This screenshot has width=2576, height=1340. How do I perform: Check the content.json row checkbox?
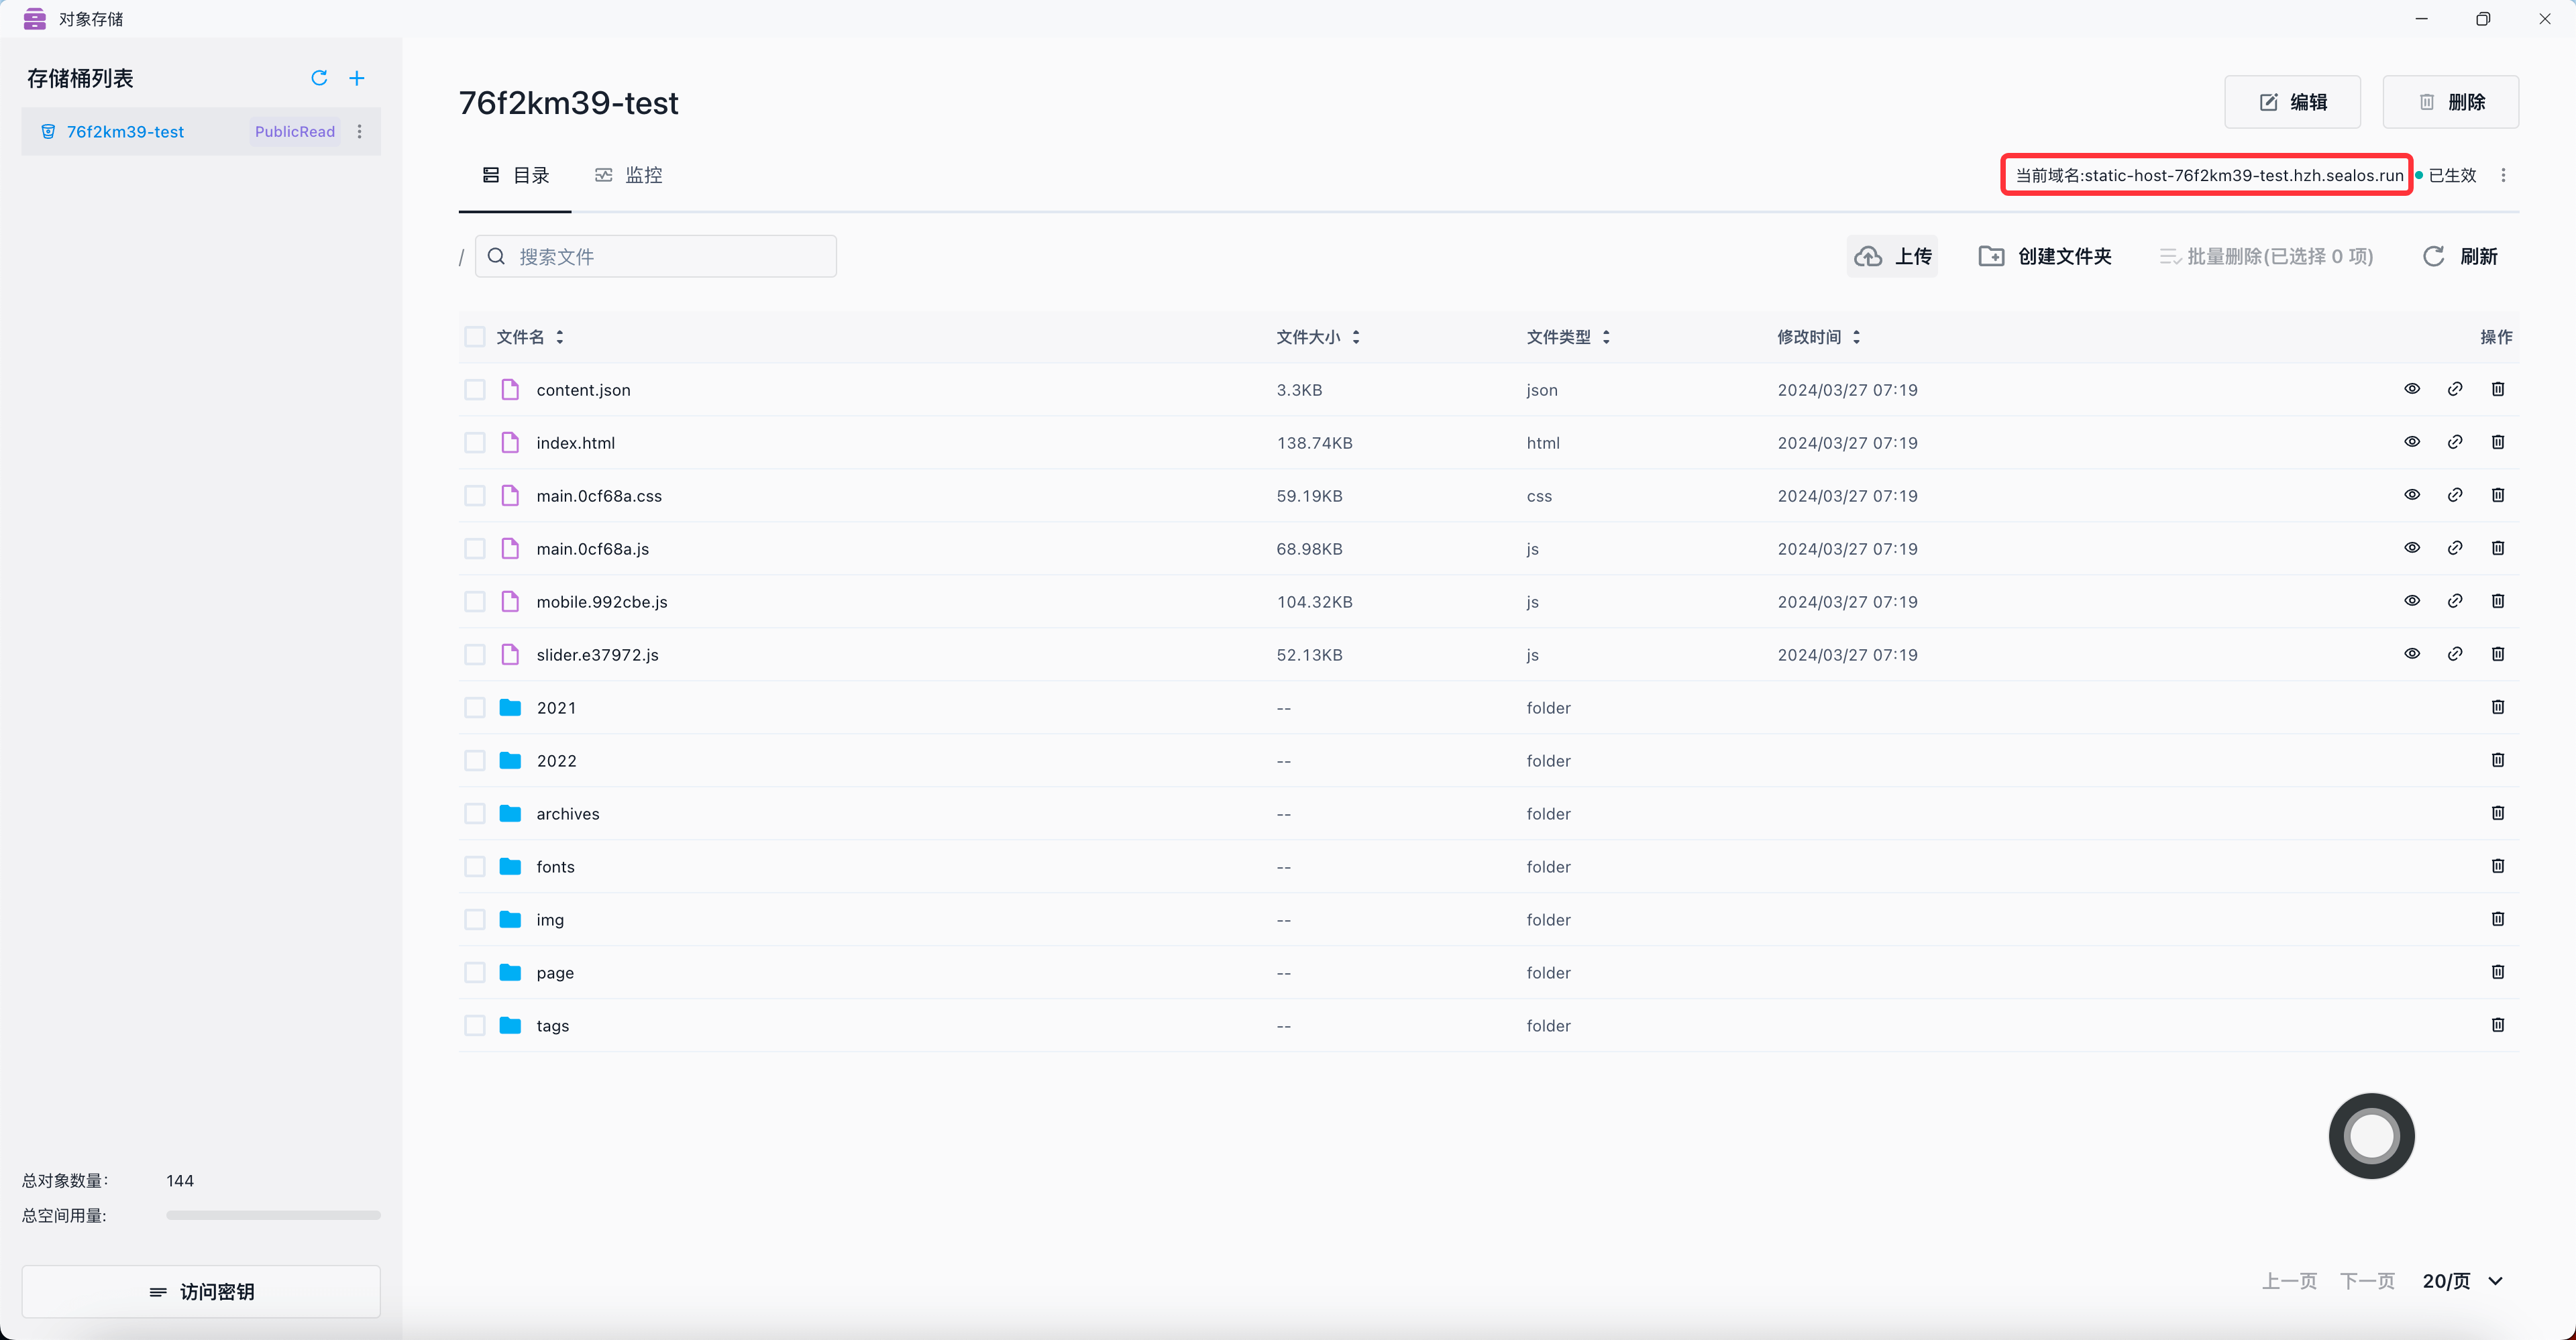pyautogui.click(x=475, y=390)
